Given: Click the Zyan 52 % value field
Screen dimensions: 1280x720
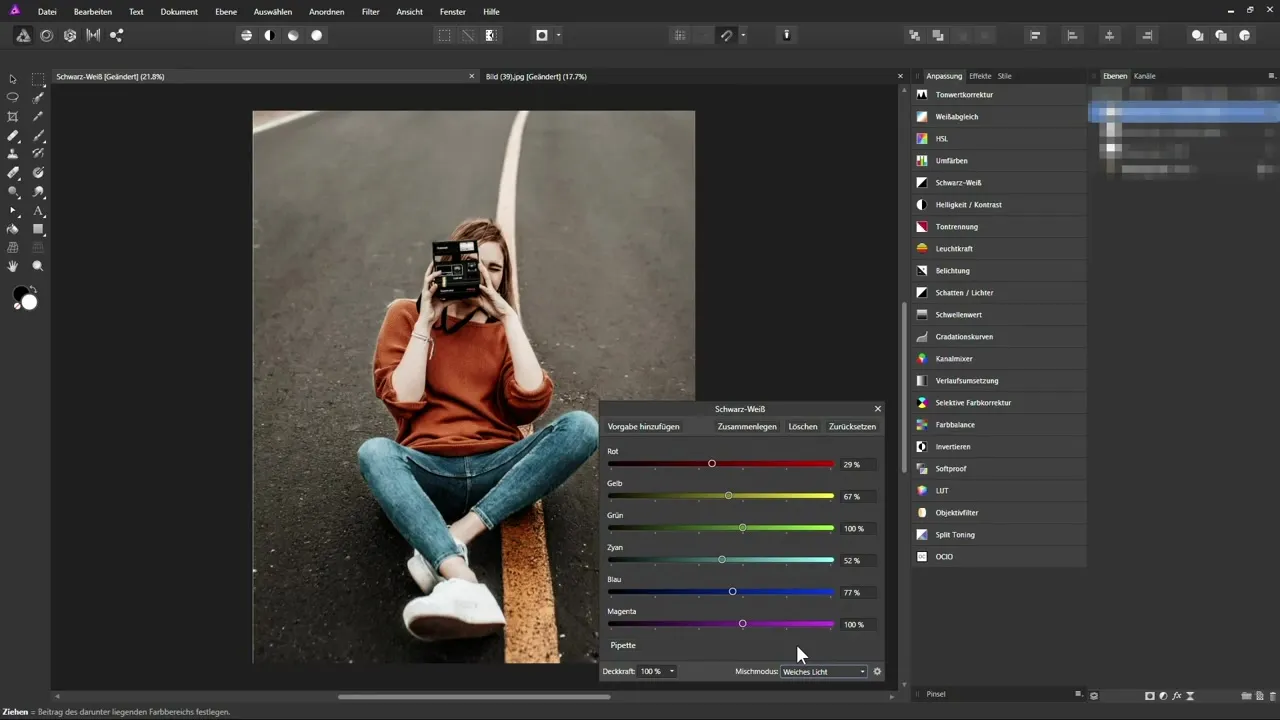Looking at the screenshot, I should (x=857, y=560).
